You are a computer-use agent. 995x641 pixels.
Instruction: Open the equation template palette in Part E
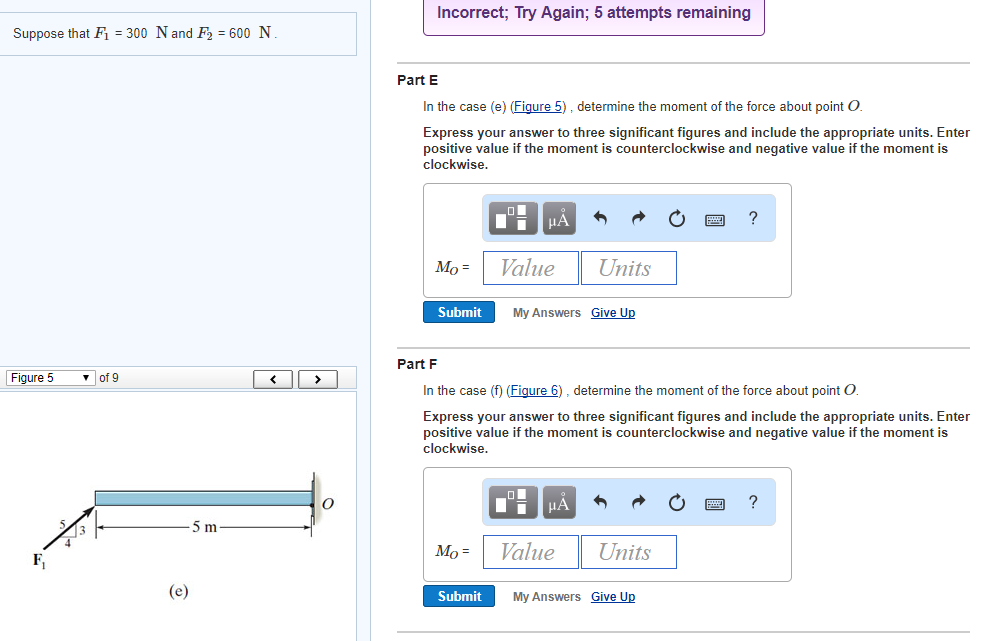512,218
